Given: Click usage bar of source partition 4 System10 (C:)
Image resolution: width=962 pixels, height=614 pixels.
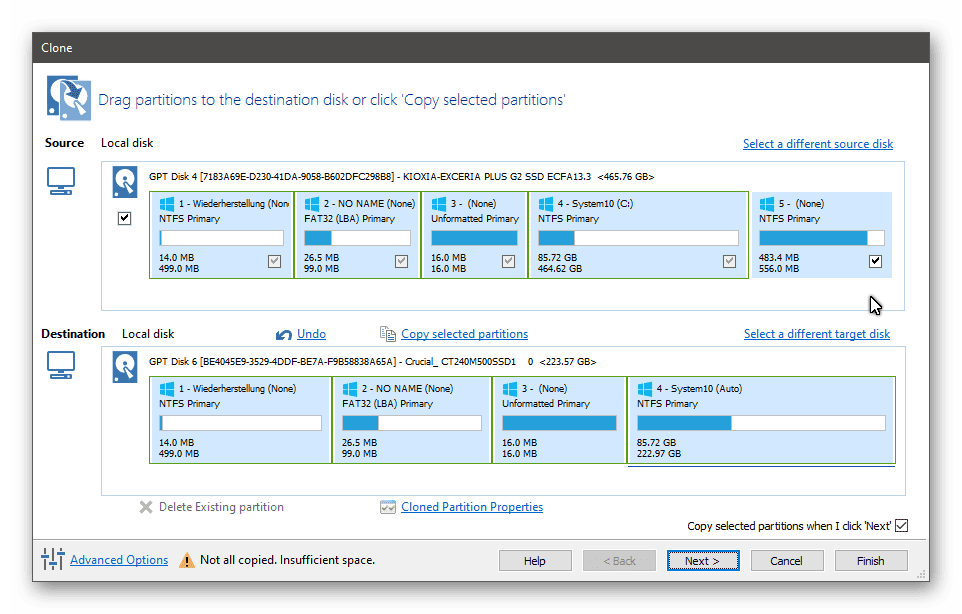Looking at the screenshot, I should tap(638, 238).
